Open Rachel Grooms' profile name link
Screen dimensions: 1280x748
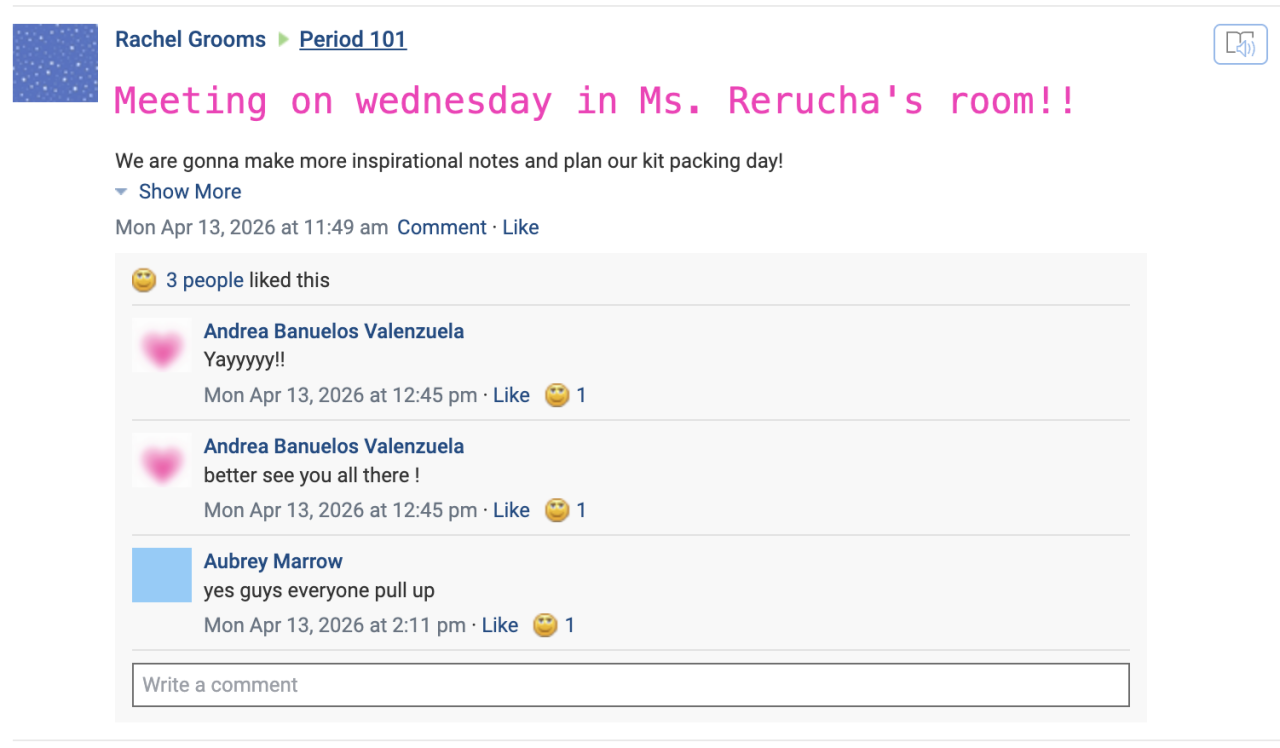[x=190, y=40]
